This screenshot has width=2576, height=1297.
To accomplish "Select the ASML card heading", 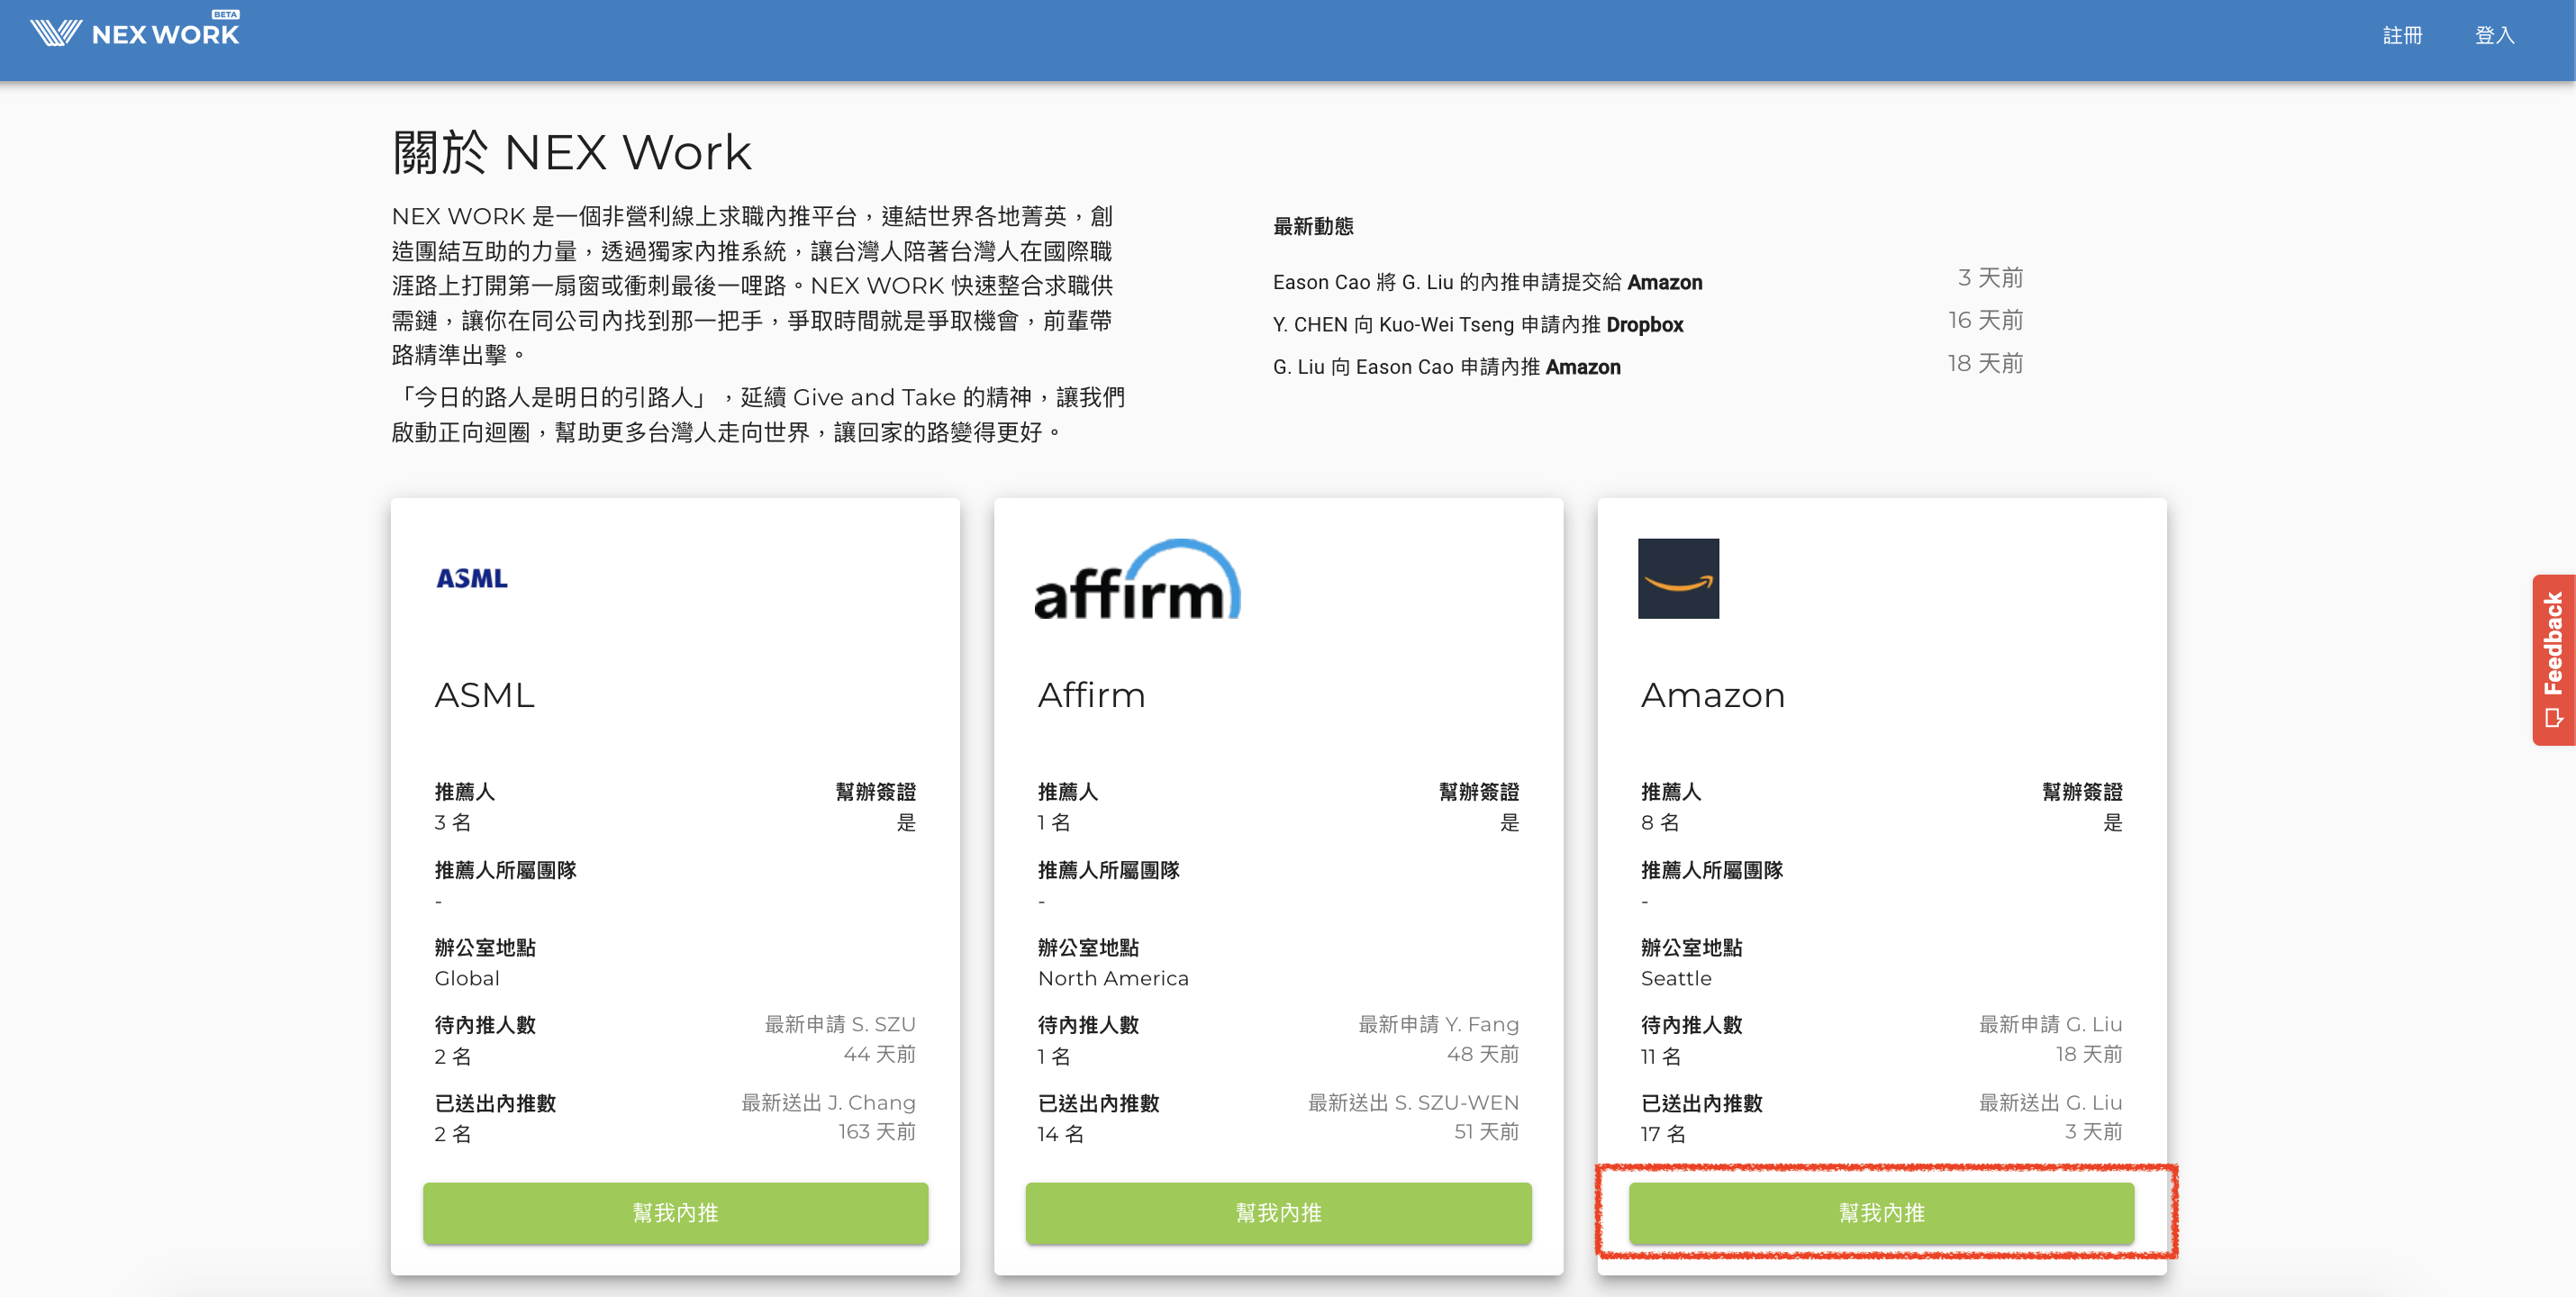I will point(484,695).
